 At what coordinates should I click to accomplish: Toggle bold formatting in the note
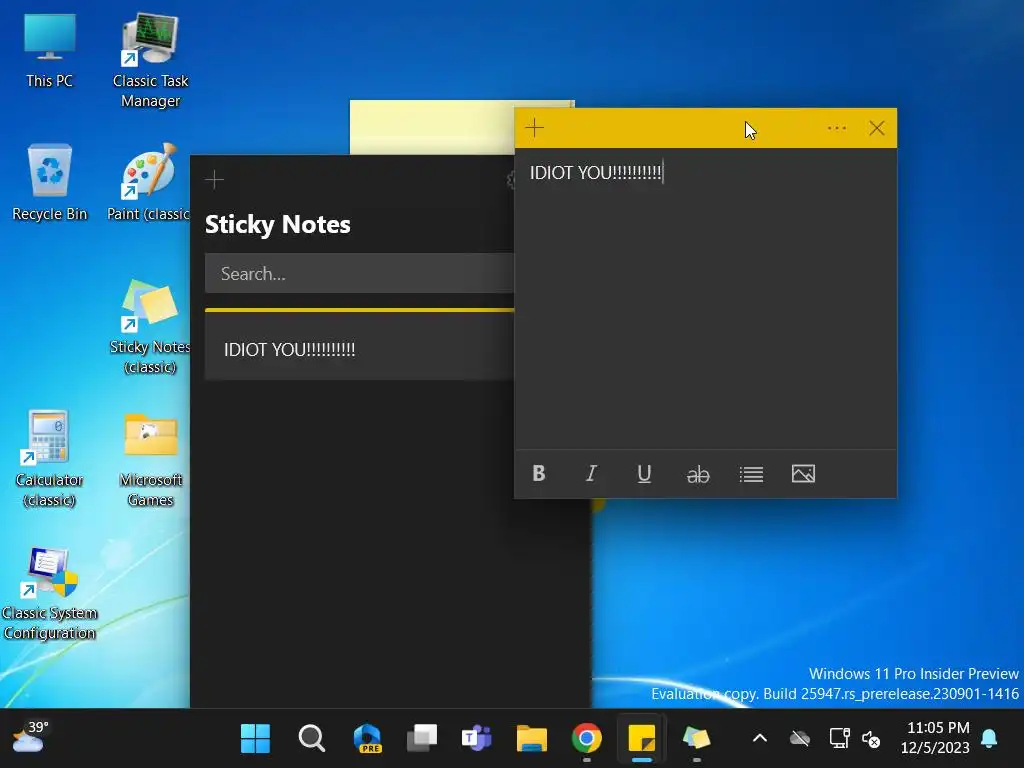(539, 473)
